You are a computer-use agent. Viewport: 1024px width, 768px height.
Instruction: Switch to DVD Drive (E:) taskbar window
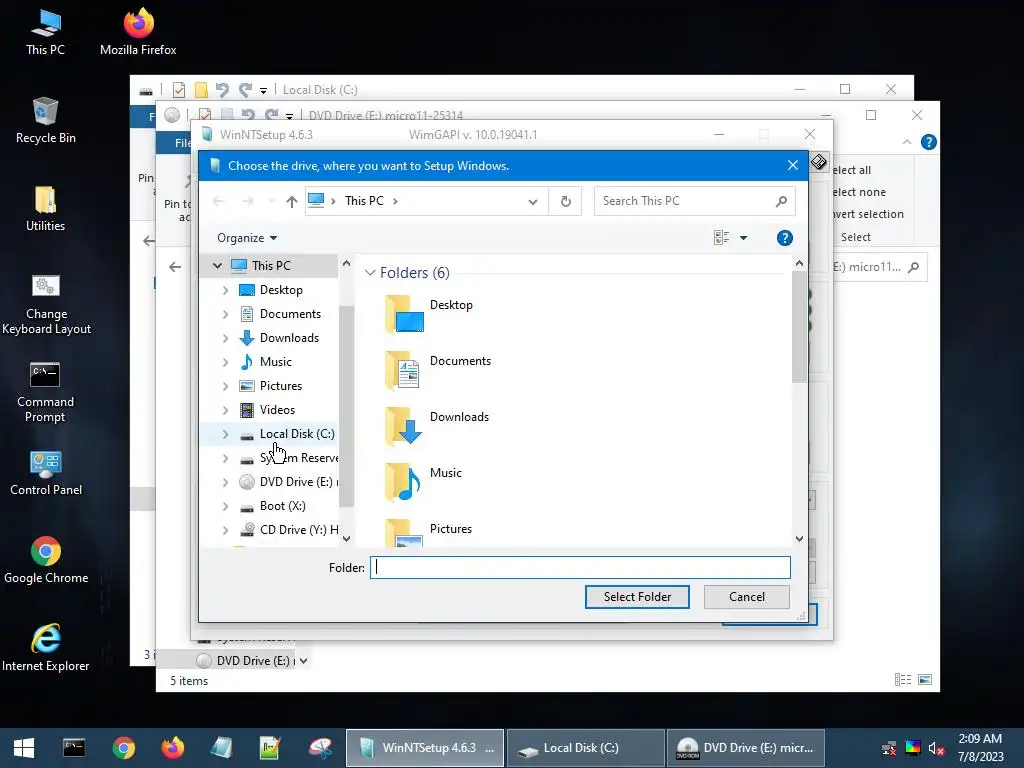[746, 748]
